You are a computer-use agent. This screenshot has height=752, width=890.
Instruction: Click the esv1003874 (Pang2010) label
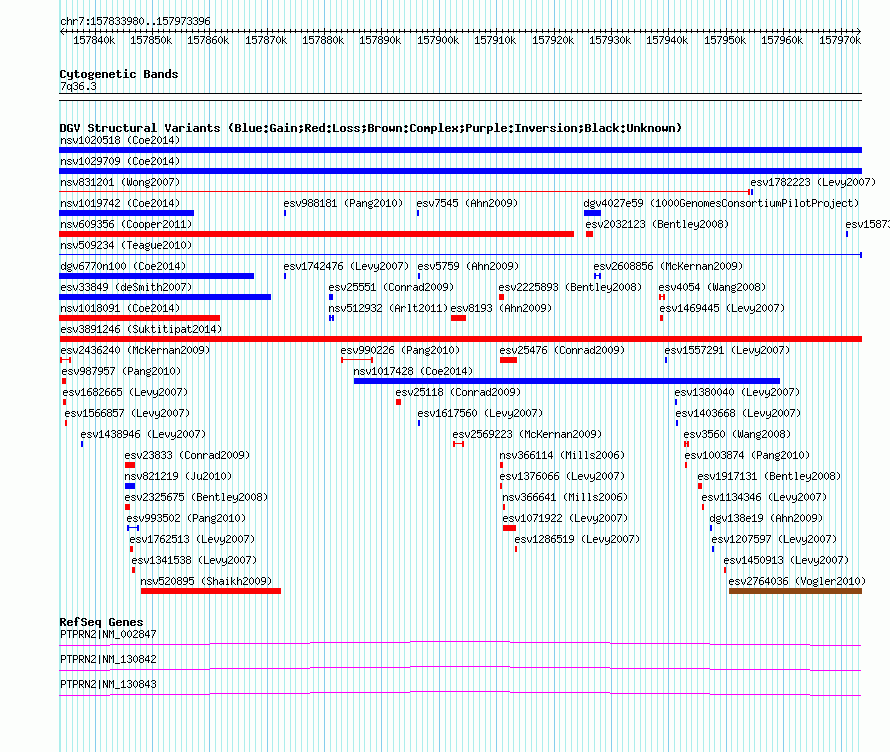pos(747,455)
